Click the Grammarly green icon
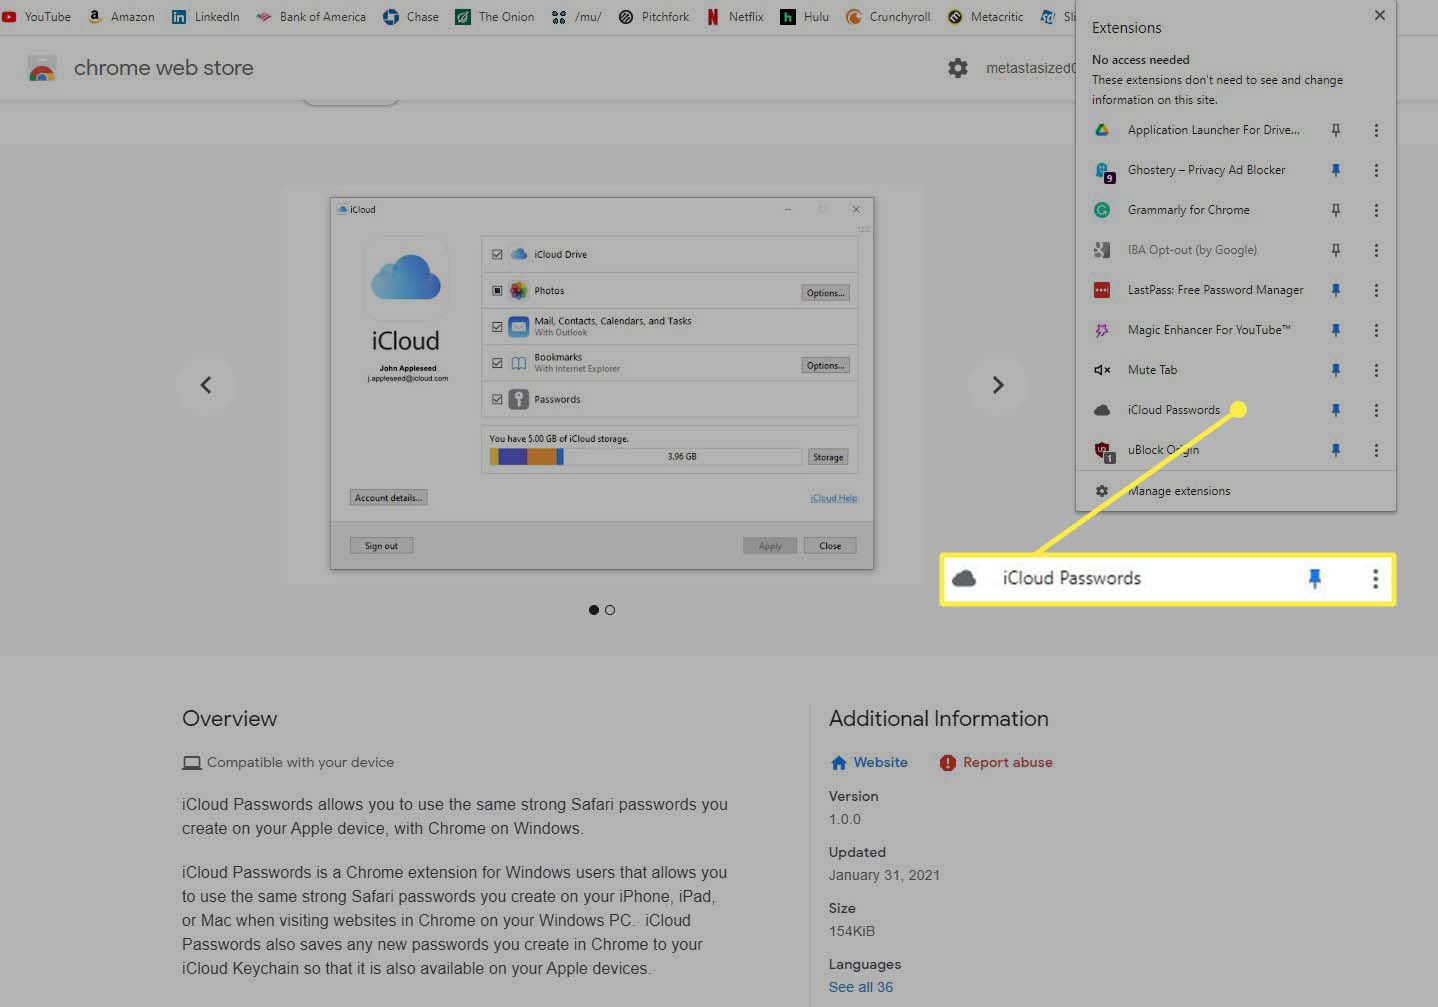This screenshot has width=1438, height=1007. pos(1101,210)
